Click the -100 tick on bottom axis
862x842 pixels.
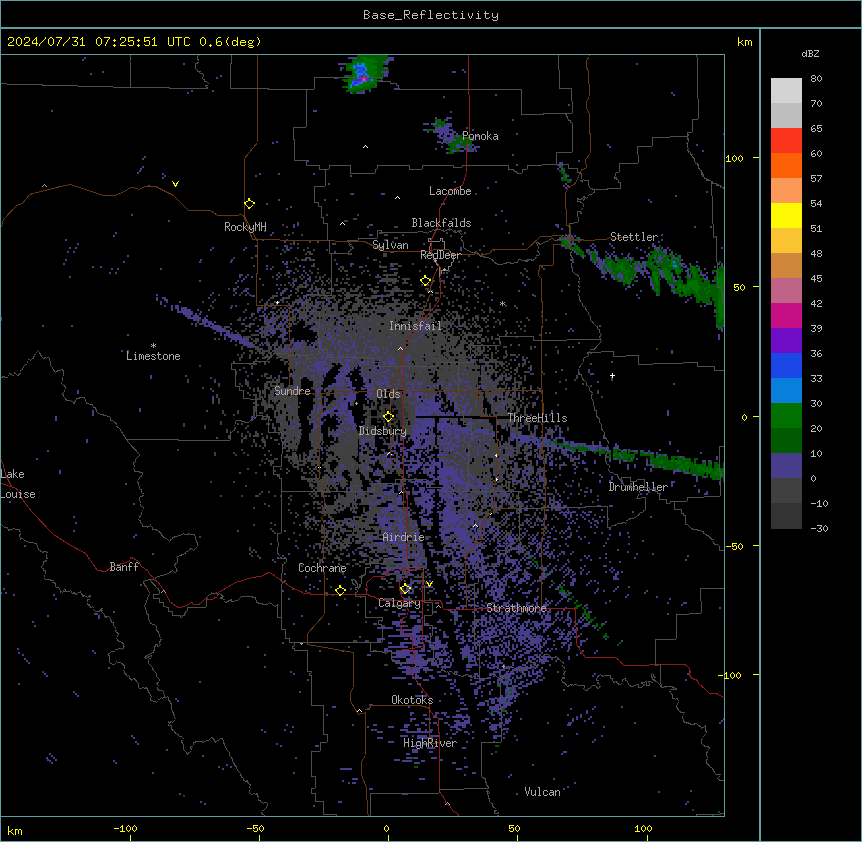(x=126, y=828)
